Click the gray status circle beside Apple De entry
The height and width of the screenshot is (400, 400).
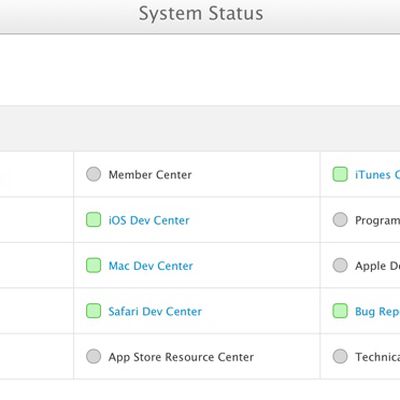pos(340,265)
